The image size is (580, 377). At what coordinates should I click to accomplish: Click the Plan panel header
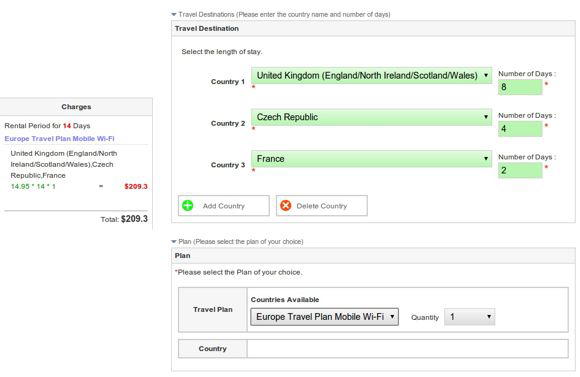[x=373, y=256]
